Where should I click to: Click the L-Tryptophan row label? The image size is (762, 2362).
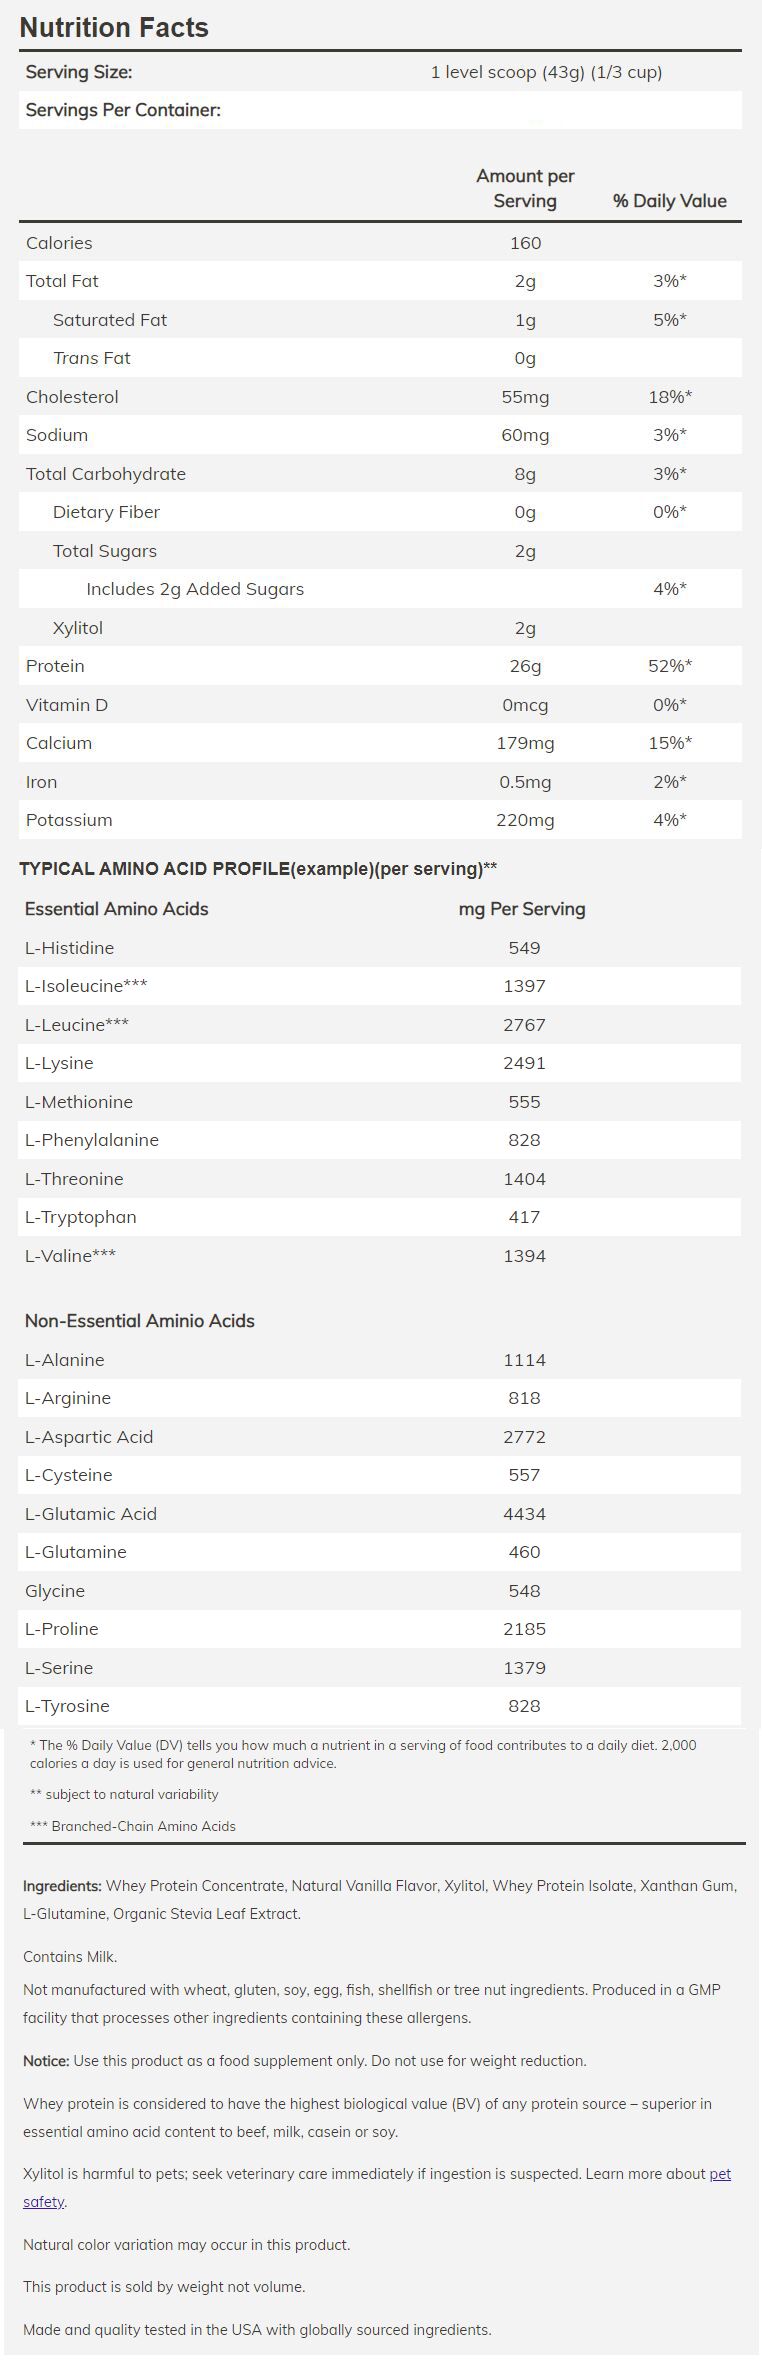pos(80,1217)
